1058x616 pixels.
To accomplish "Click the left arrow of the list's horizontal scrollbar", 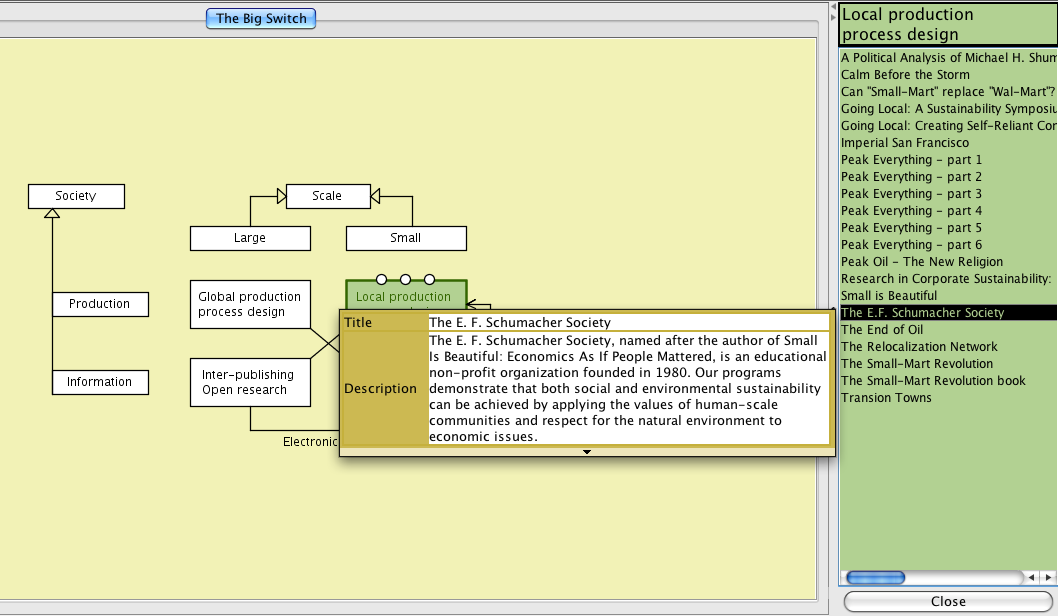I will 1031,577.
